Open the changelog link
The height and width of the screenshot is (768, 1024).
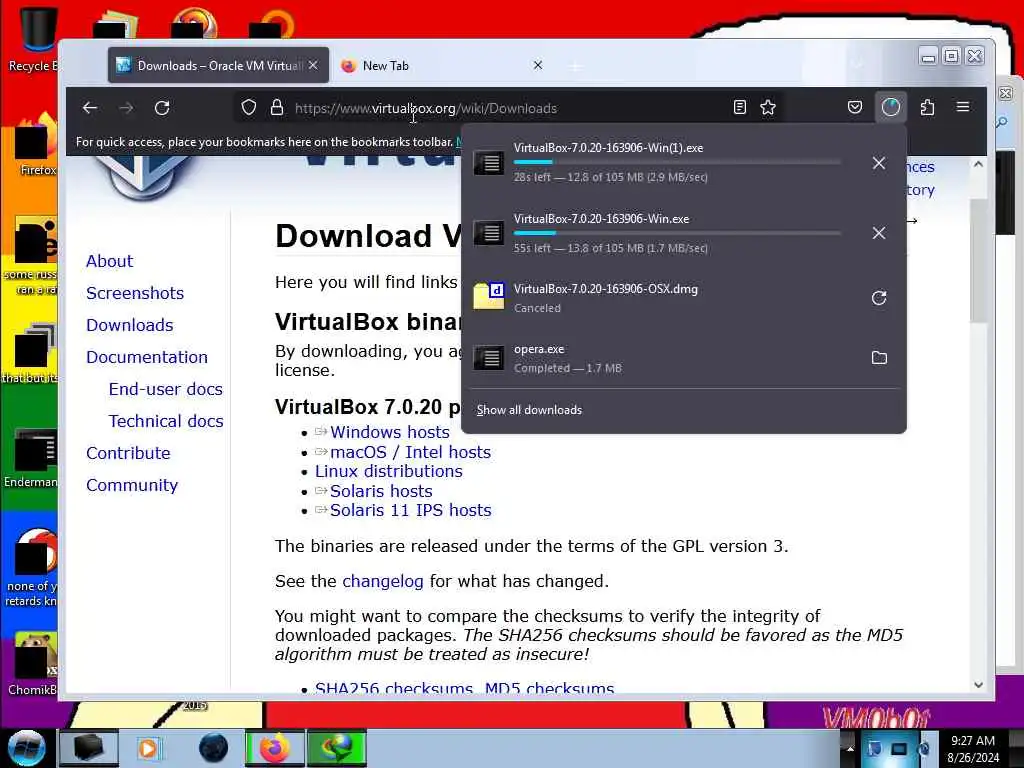383,581
